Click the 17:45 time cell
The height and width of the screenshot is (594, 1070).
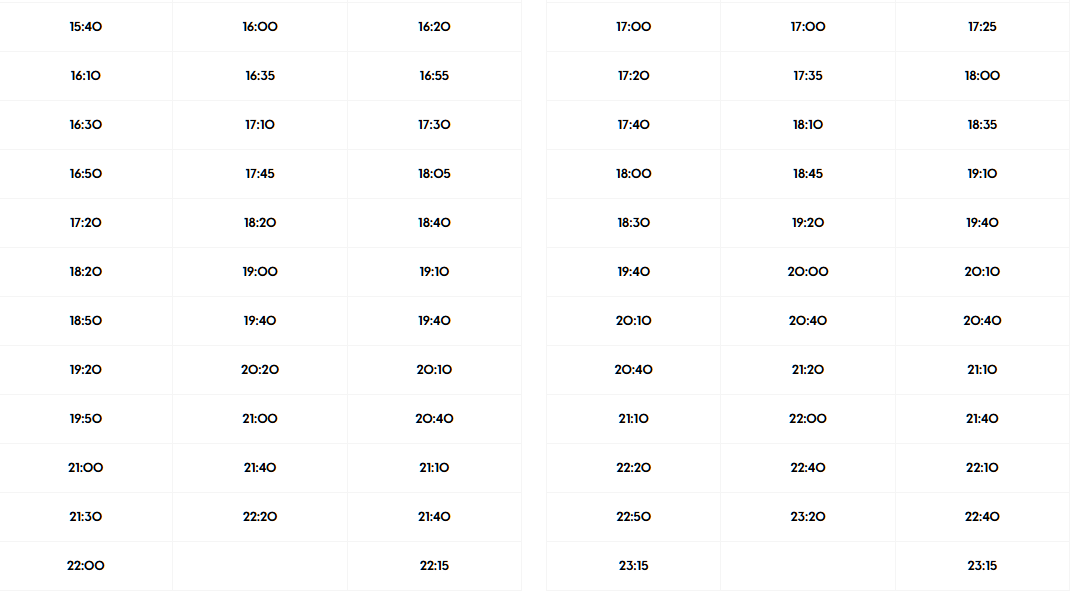coord(260,174)
